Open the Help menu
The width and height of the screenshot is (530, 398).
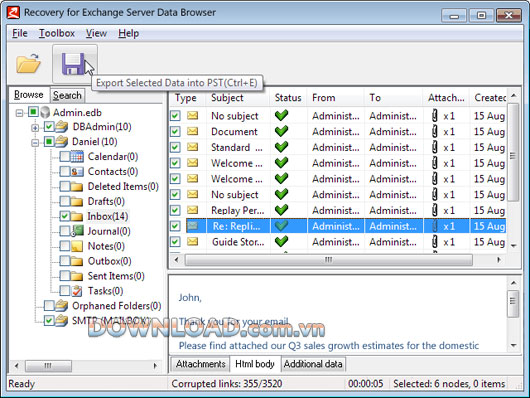tap(128, 33)
